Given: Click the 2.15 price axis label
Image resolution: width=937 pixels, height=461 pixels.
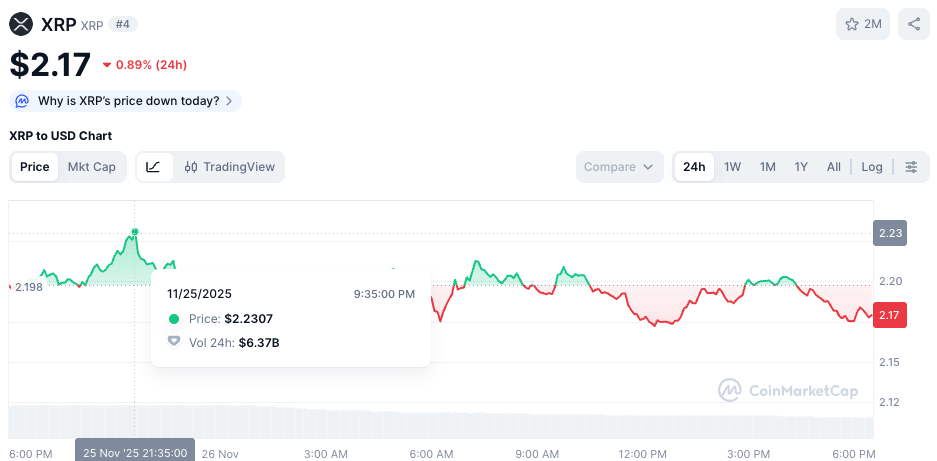Looking at the screenshot, I should click(x=890, y=362).
